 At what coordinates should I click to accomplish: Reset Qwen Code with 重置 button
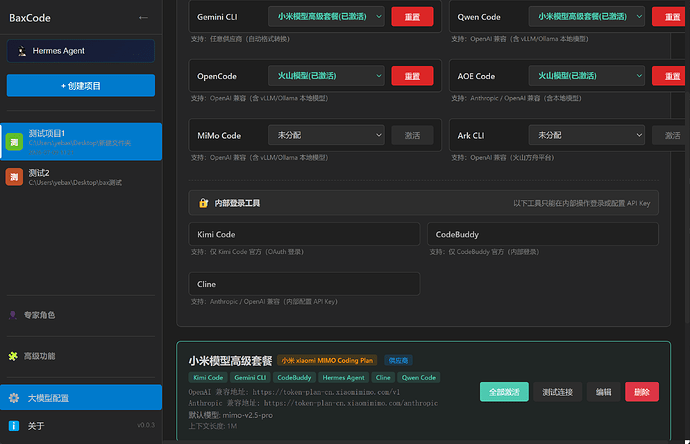click(x=670, y=17)
